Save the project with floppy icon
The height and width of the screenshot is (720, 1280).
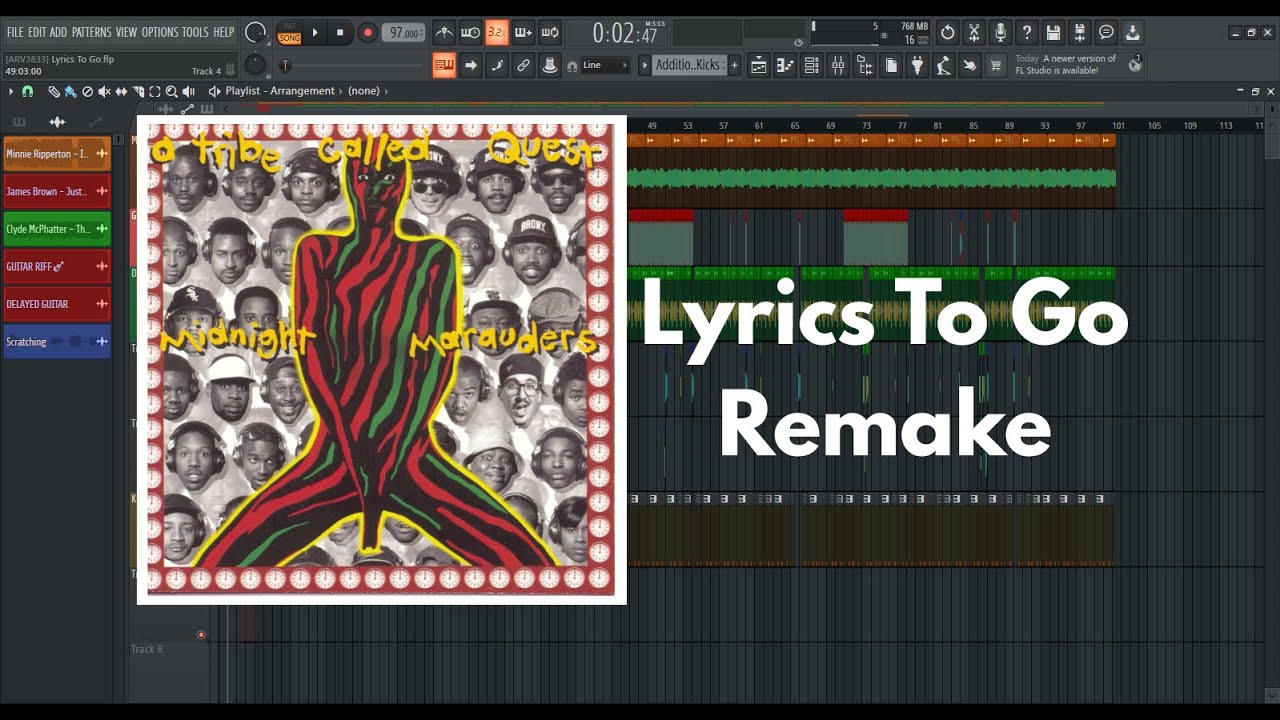pyautogui.click(x=1053, y=33)
